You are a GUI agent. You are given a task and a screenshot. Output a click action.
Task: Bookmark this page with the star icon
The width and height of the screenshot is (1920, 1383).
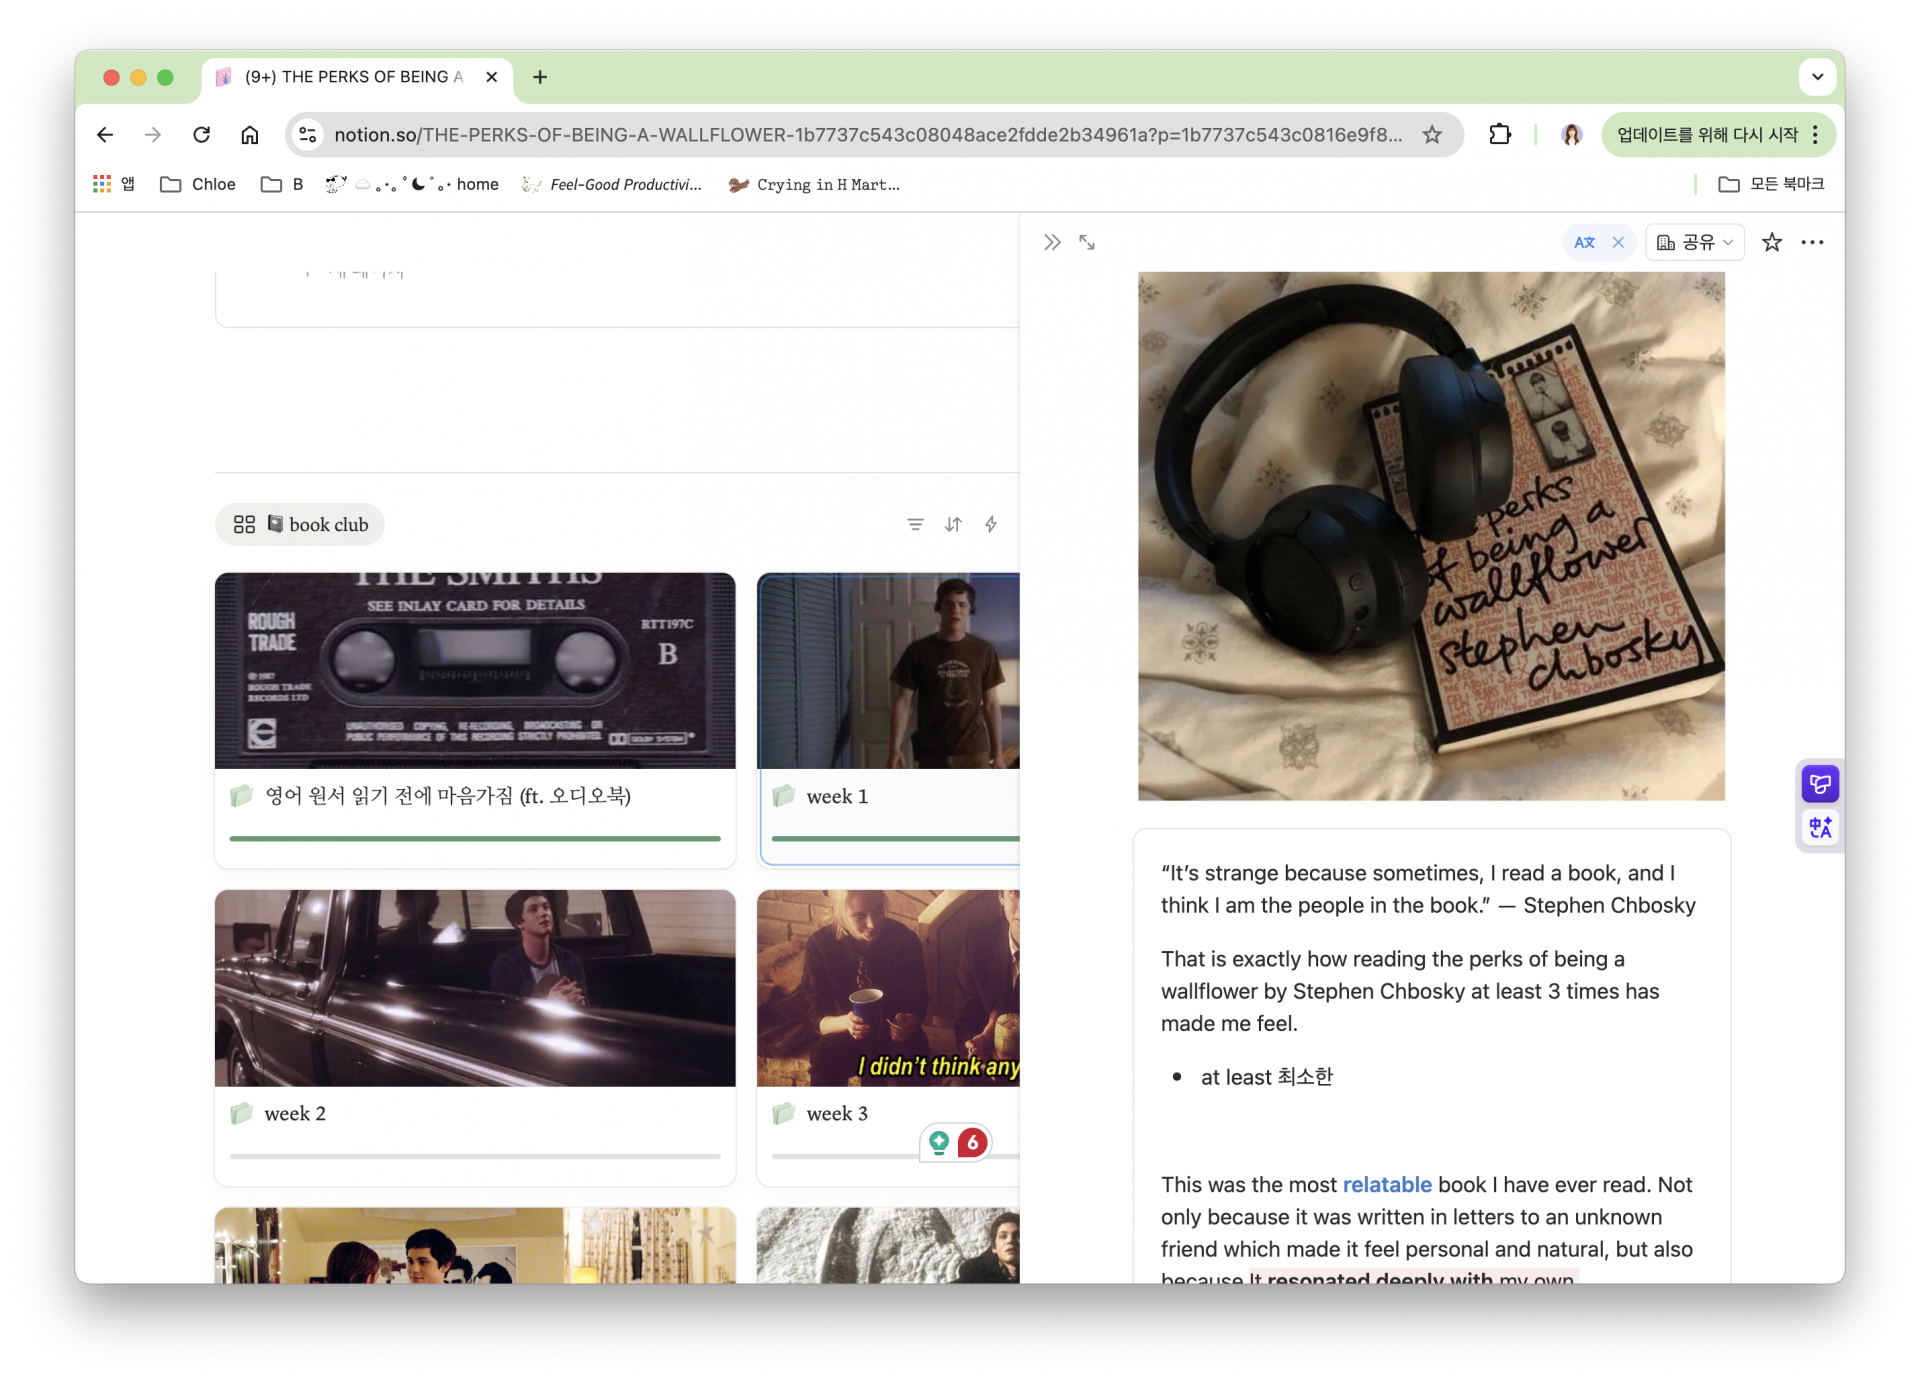[1432, 135]
